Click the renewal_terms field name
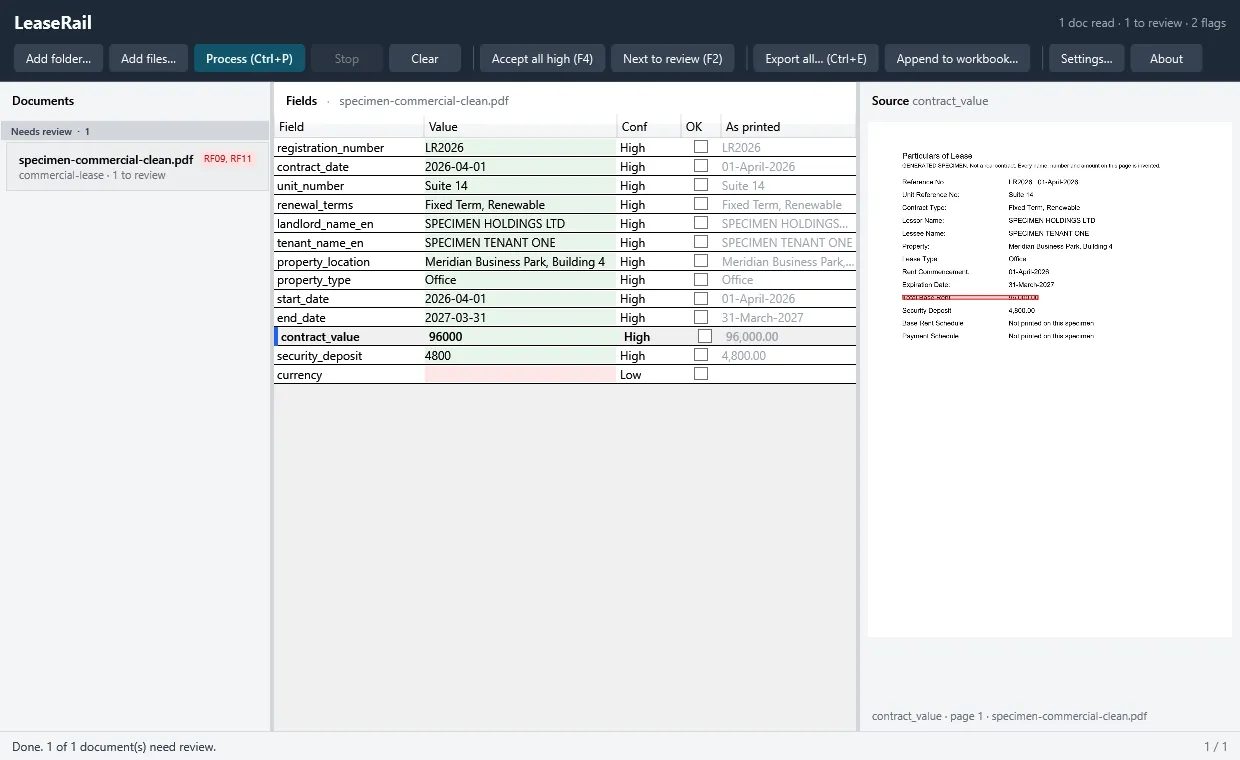 click(315, 204)
